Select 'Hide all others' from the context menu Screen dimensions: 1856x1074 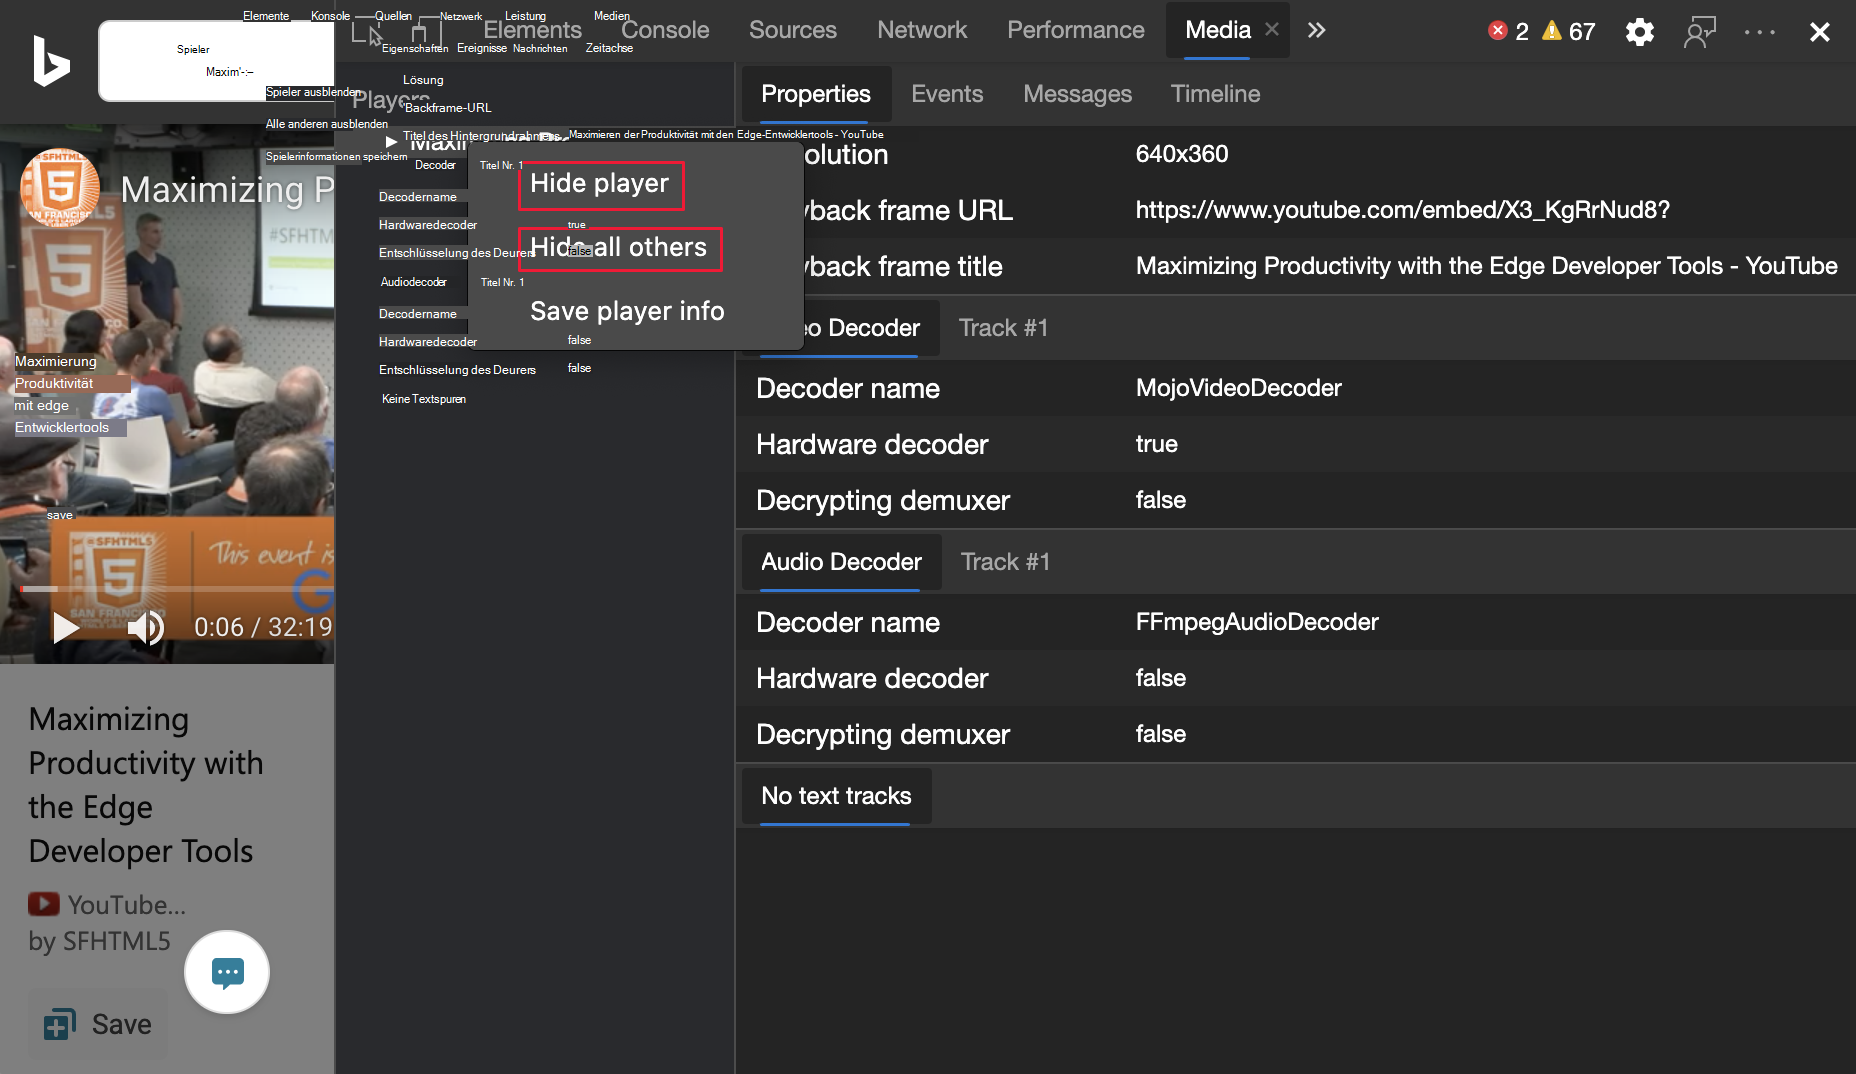(620, 247)
